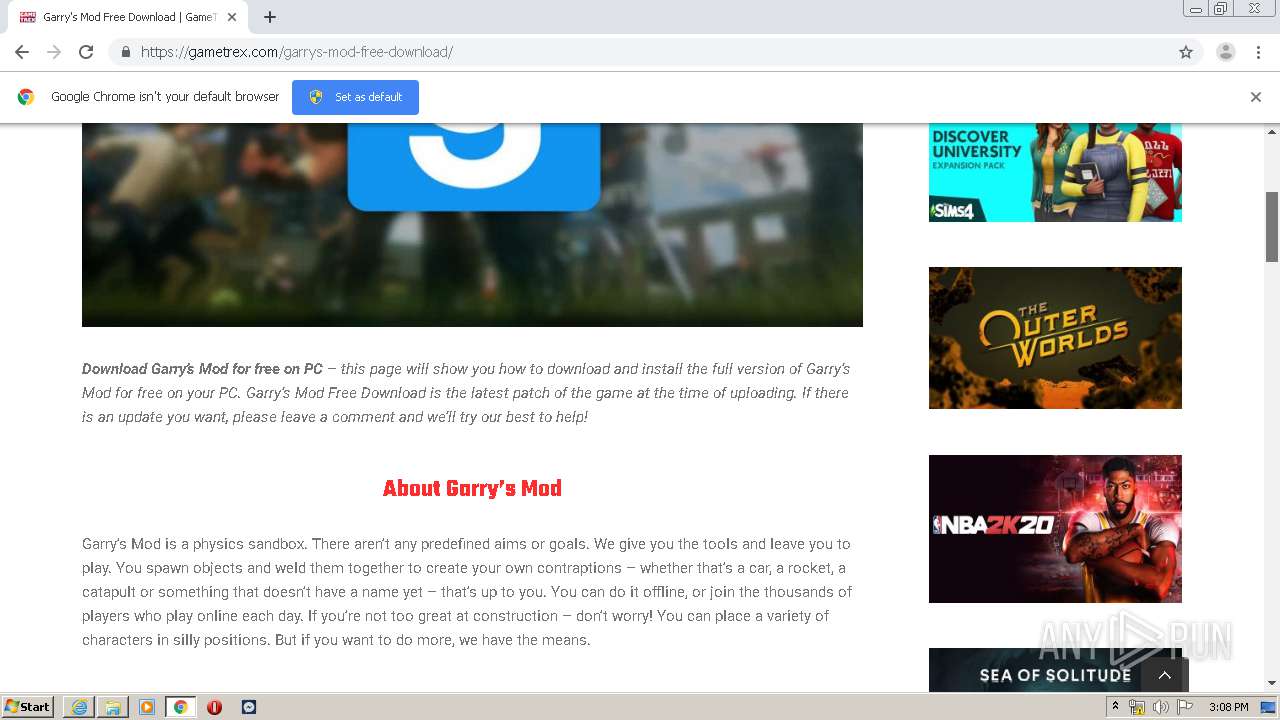Click the Garry's Mod banner image
Viewport: 1280px width, 720px height.
click(472, 225)
